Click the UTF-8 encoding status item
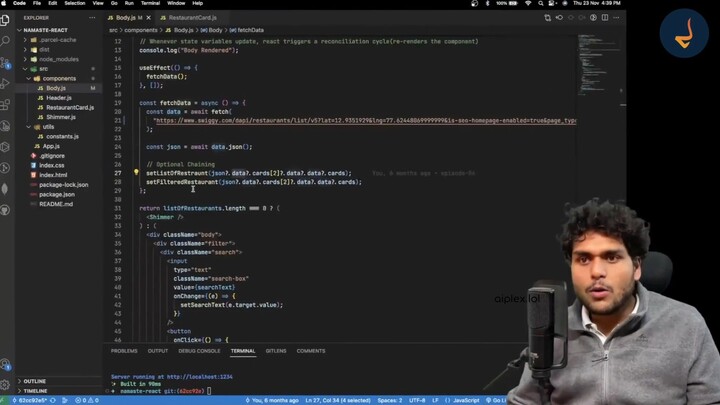Image resolution: width=720 pixels, height=405 pixels. point(417,400)
